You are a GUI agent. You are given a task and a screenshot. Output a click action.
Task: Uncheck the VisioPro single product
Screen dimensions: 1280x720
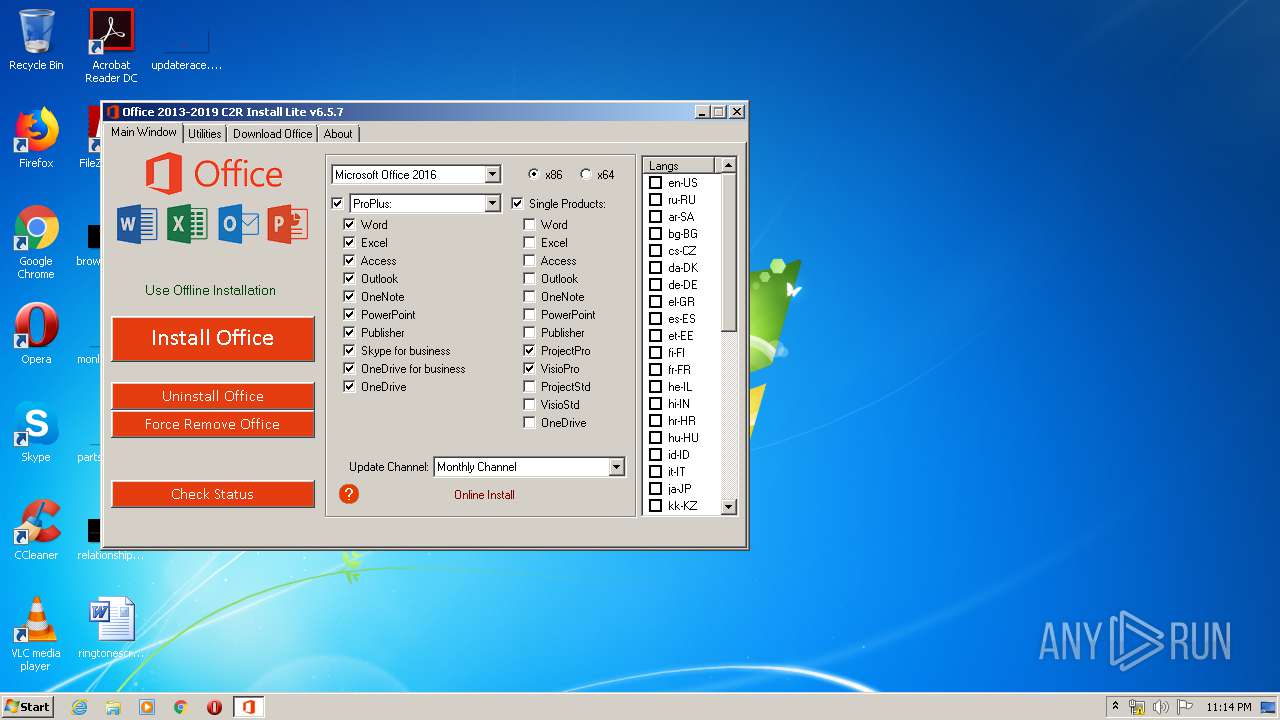(x=529, y=368)
